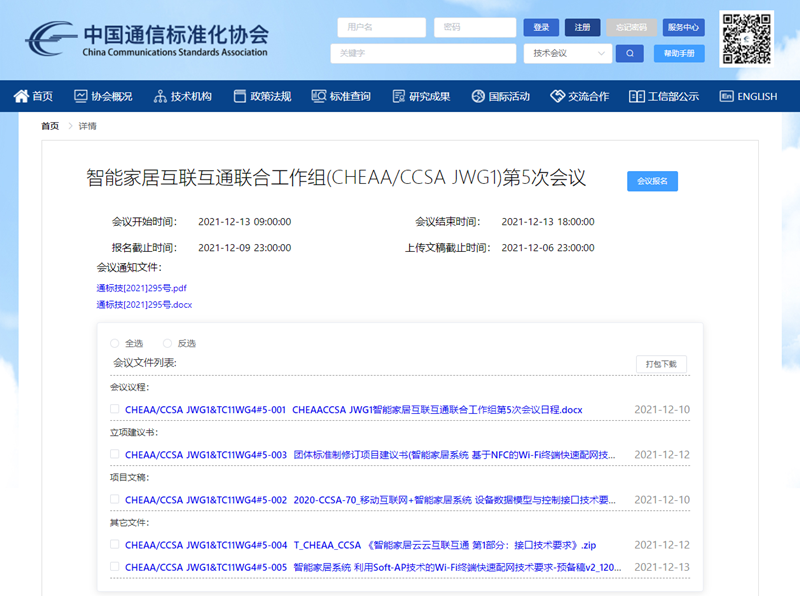The height and width of the screenshot is (596, 800).
Task: Tick the checkbox for file #5-004
Action: pyautogui.click(x=115, y=545)
